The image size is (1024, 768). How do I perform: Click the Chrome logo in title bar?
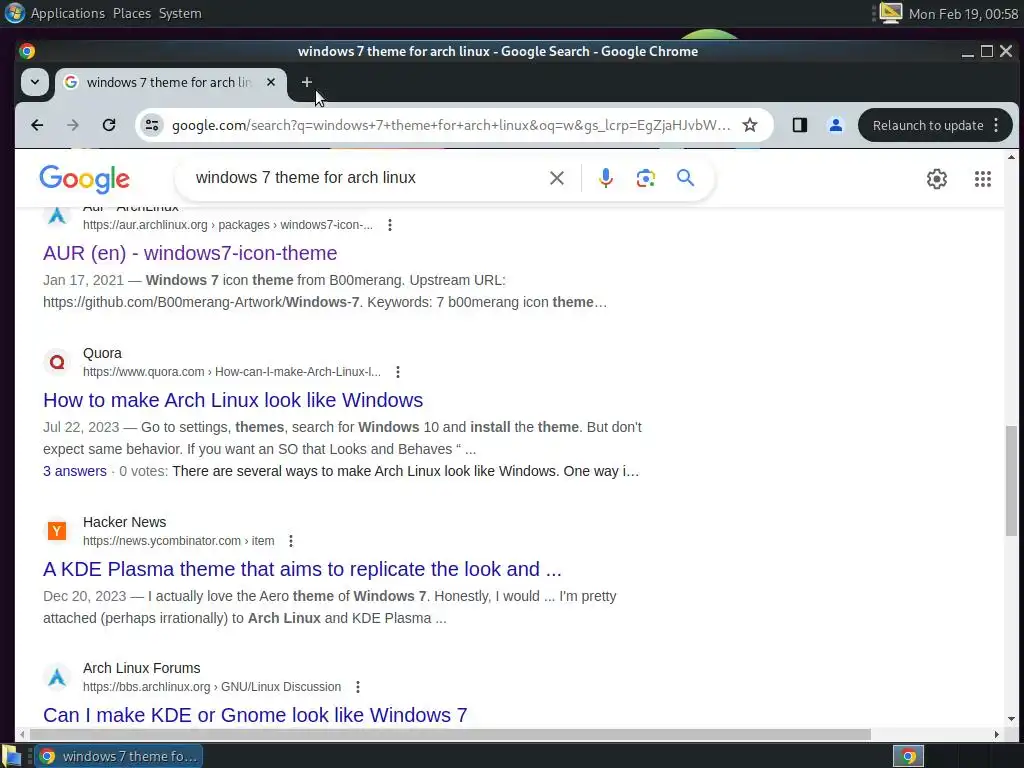click(27, 51)
